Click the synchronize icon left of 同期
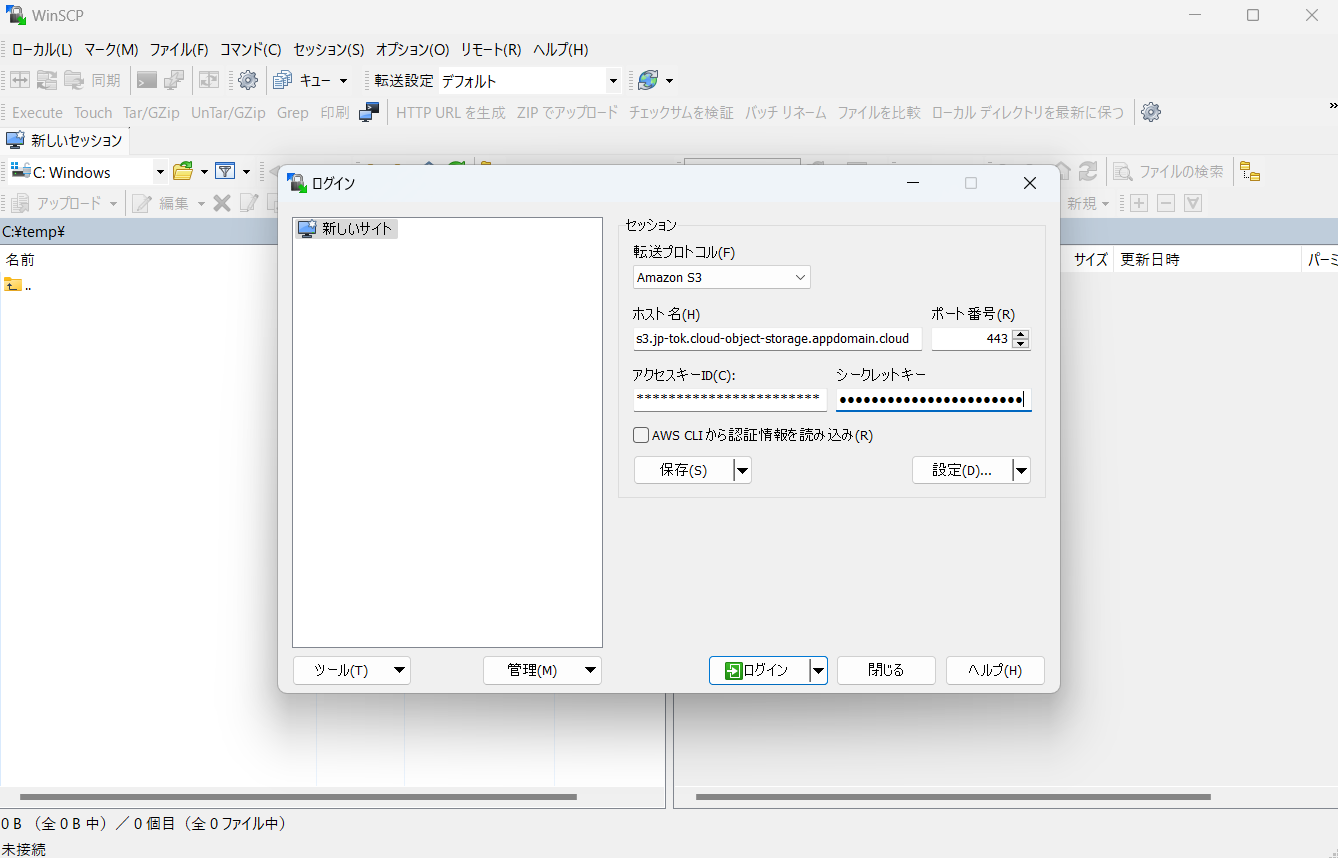 pos(74,80)
